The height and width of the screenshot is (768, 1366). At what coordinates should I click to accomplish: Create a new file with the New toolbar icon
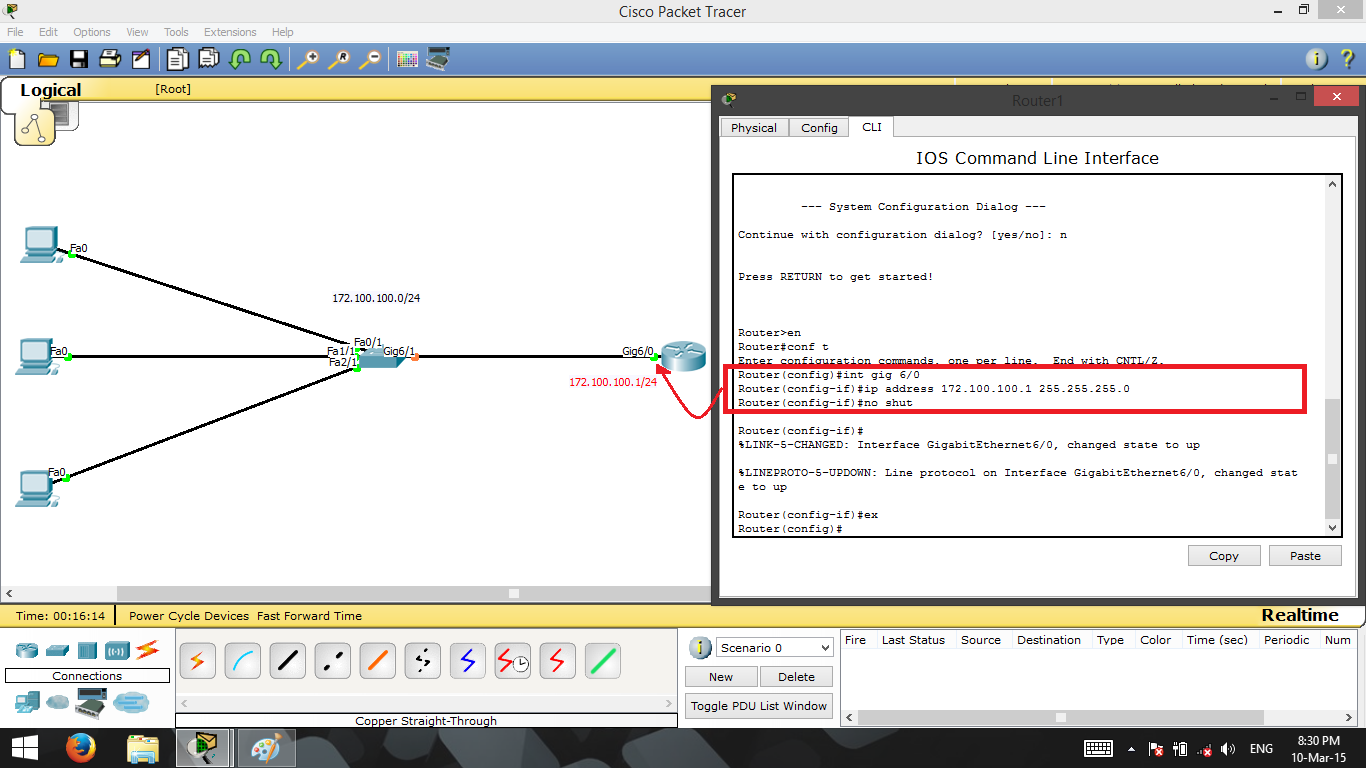(16, 59)
